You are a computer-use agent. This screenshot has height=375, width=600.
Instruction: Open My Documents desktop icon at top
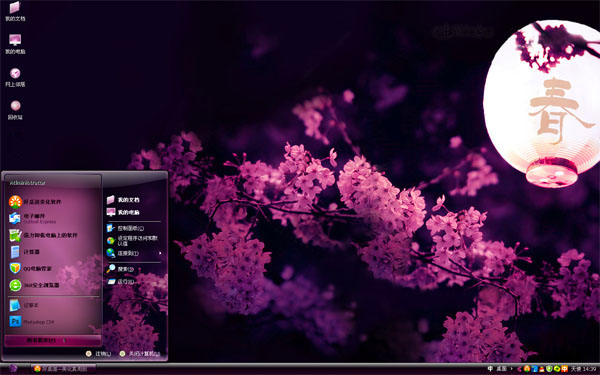point(15,11)
